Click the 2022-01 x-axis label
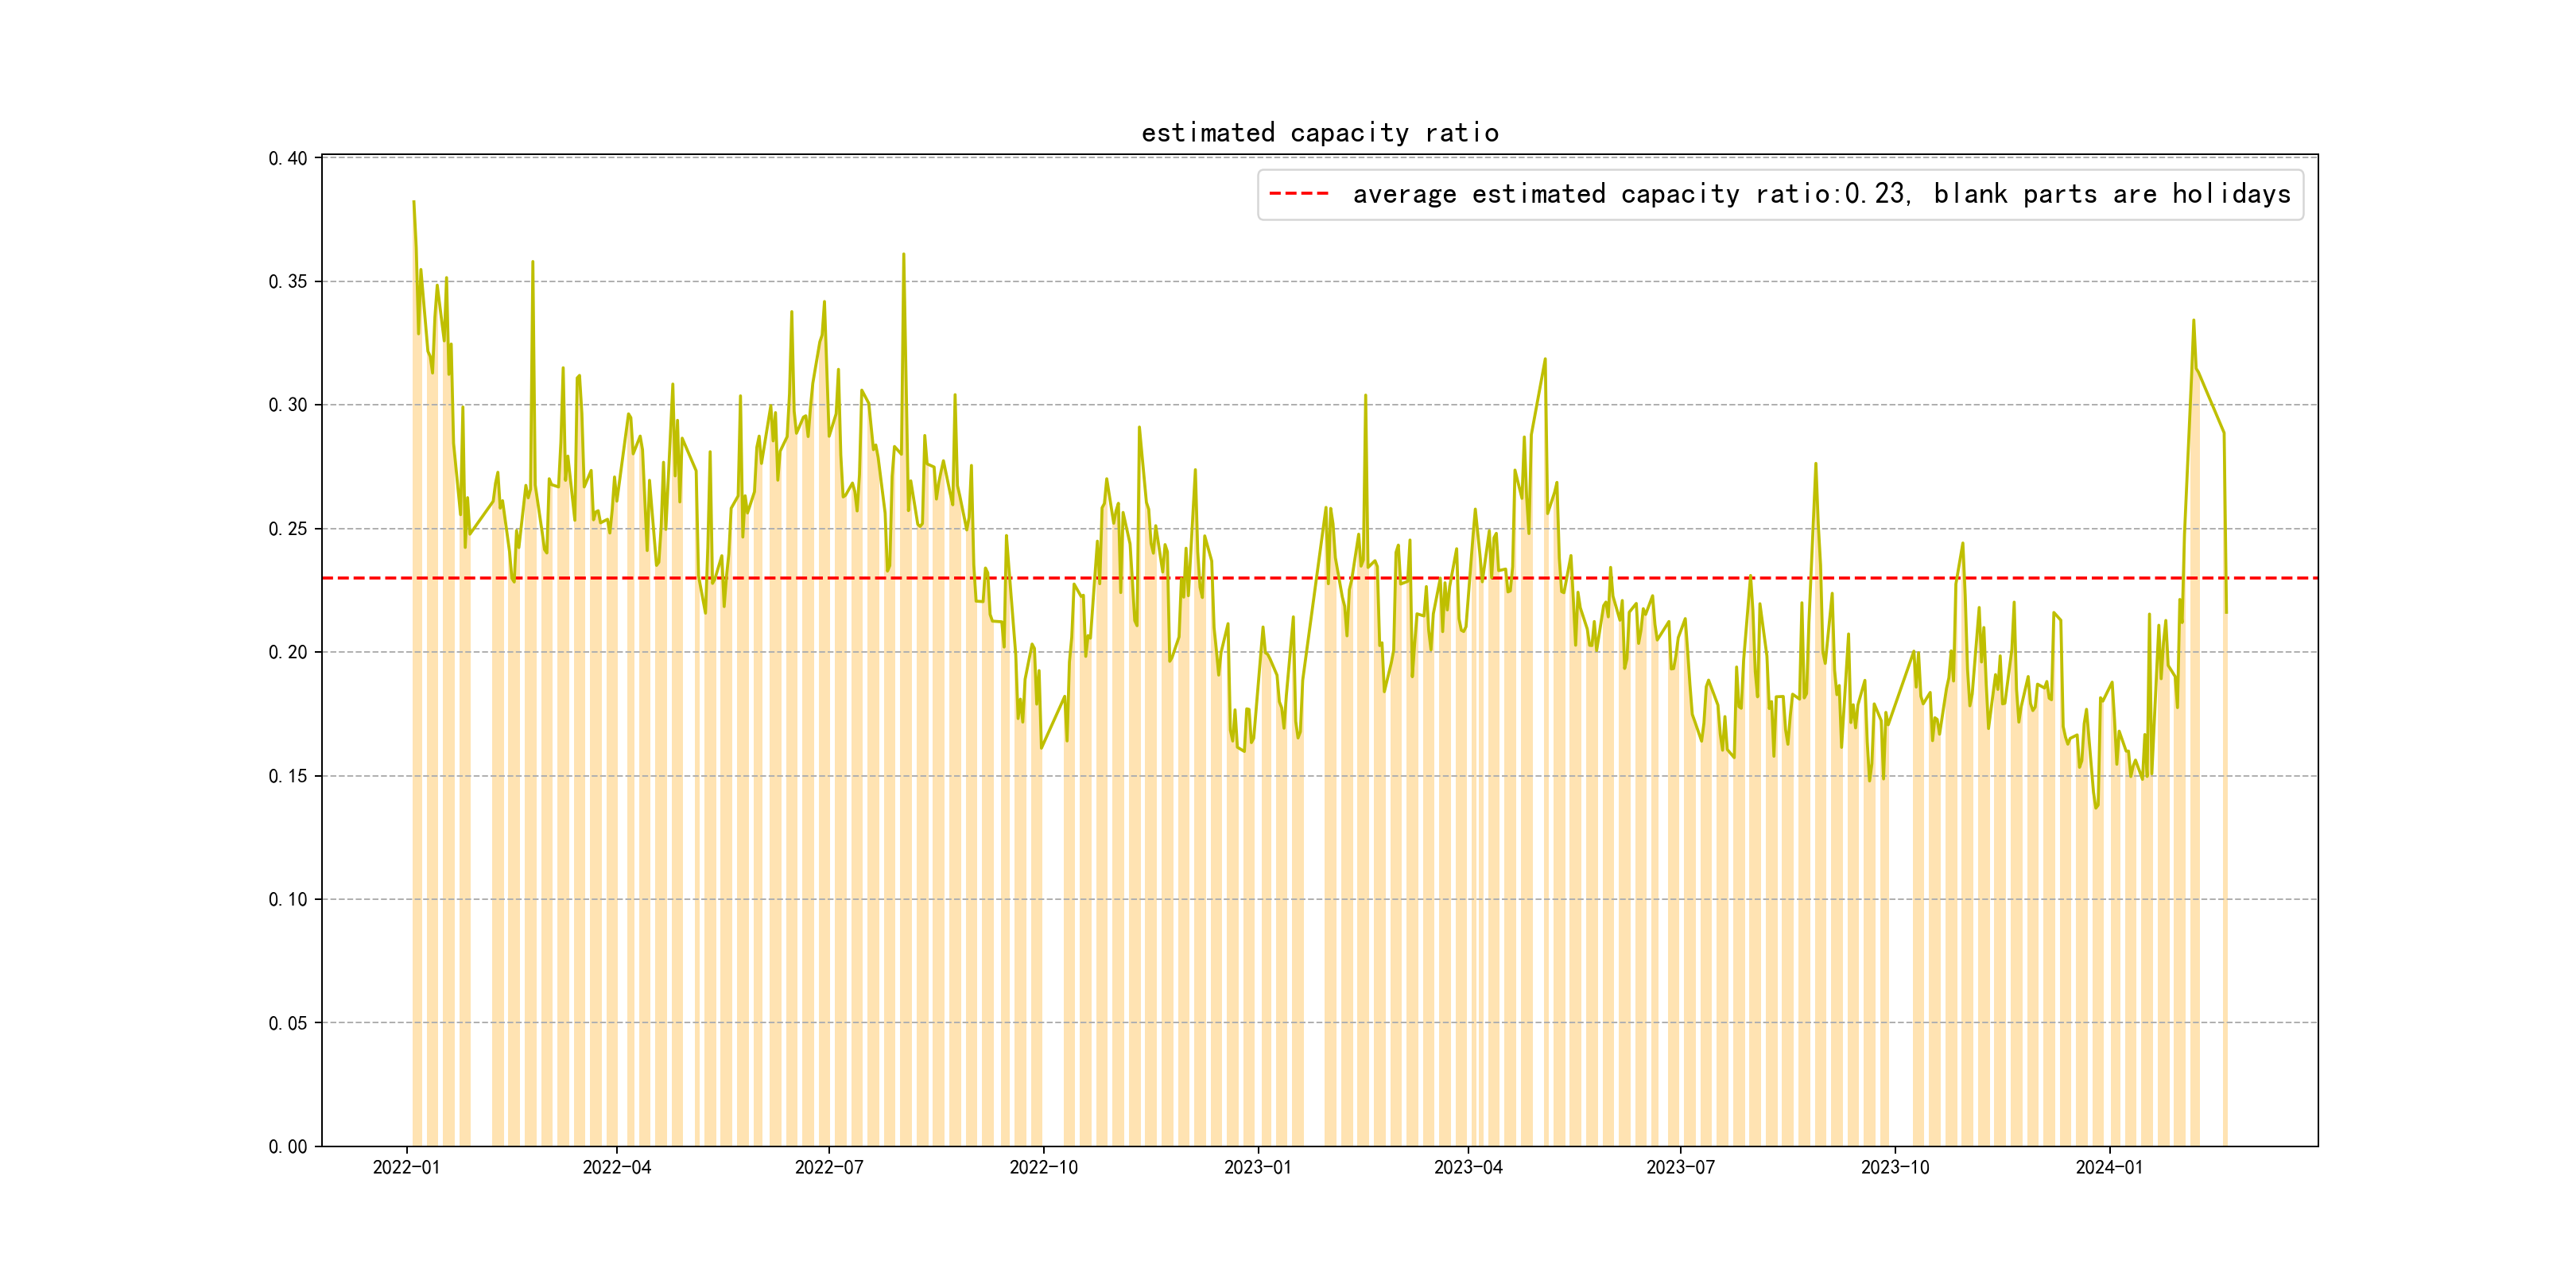 coord(406,1167)
